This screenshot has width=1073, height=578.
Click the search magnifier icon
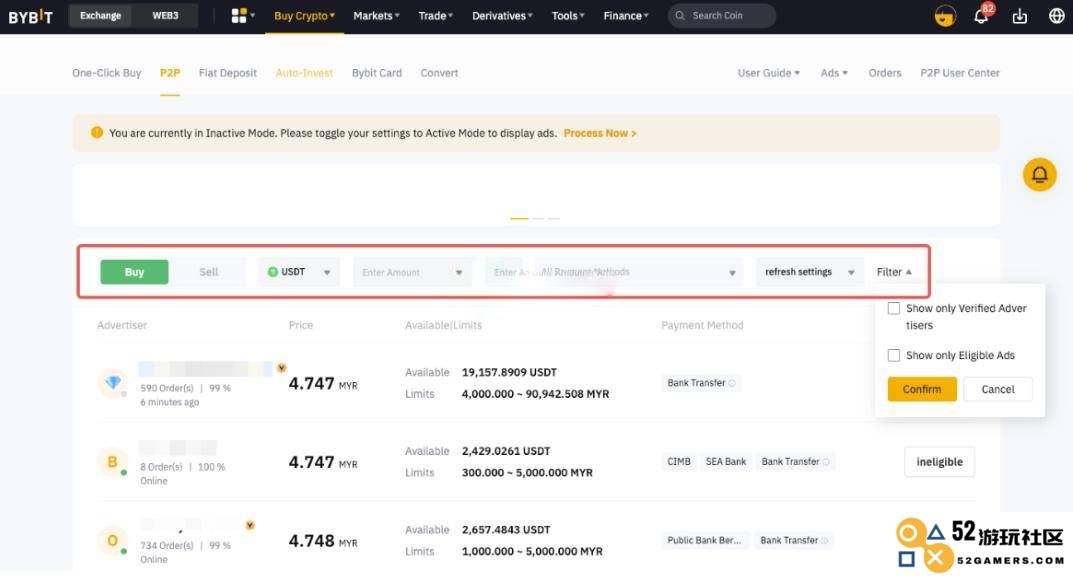[x=680, y=16]
